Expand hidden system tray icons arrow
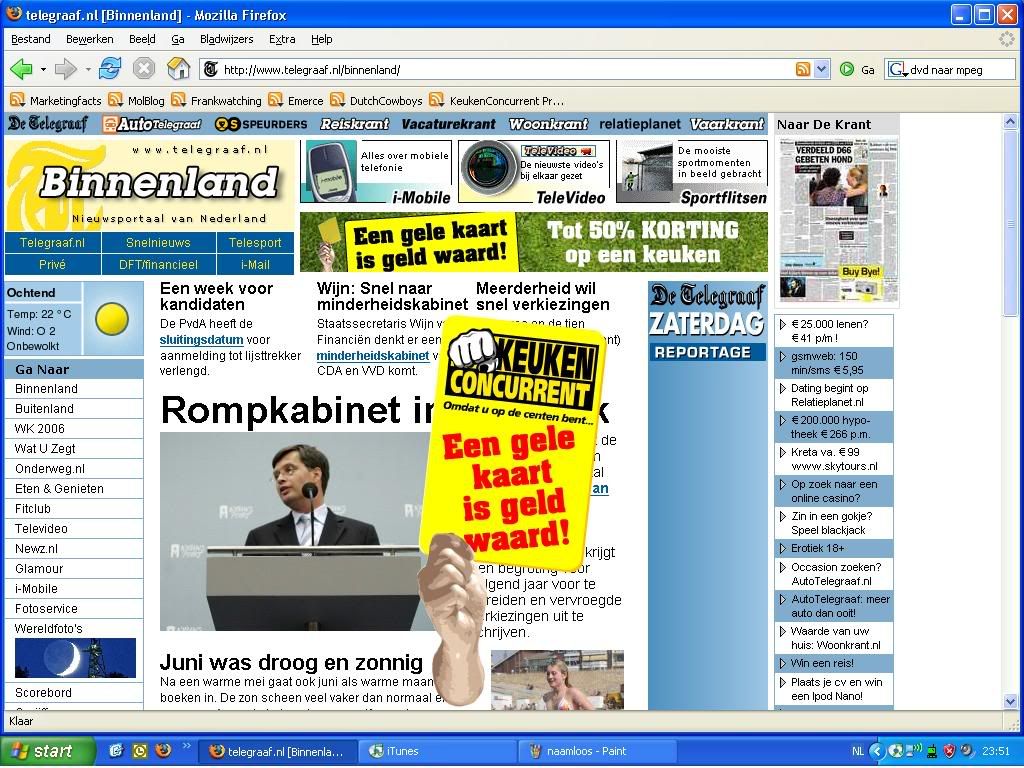 click(x=877, y=751)
